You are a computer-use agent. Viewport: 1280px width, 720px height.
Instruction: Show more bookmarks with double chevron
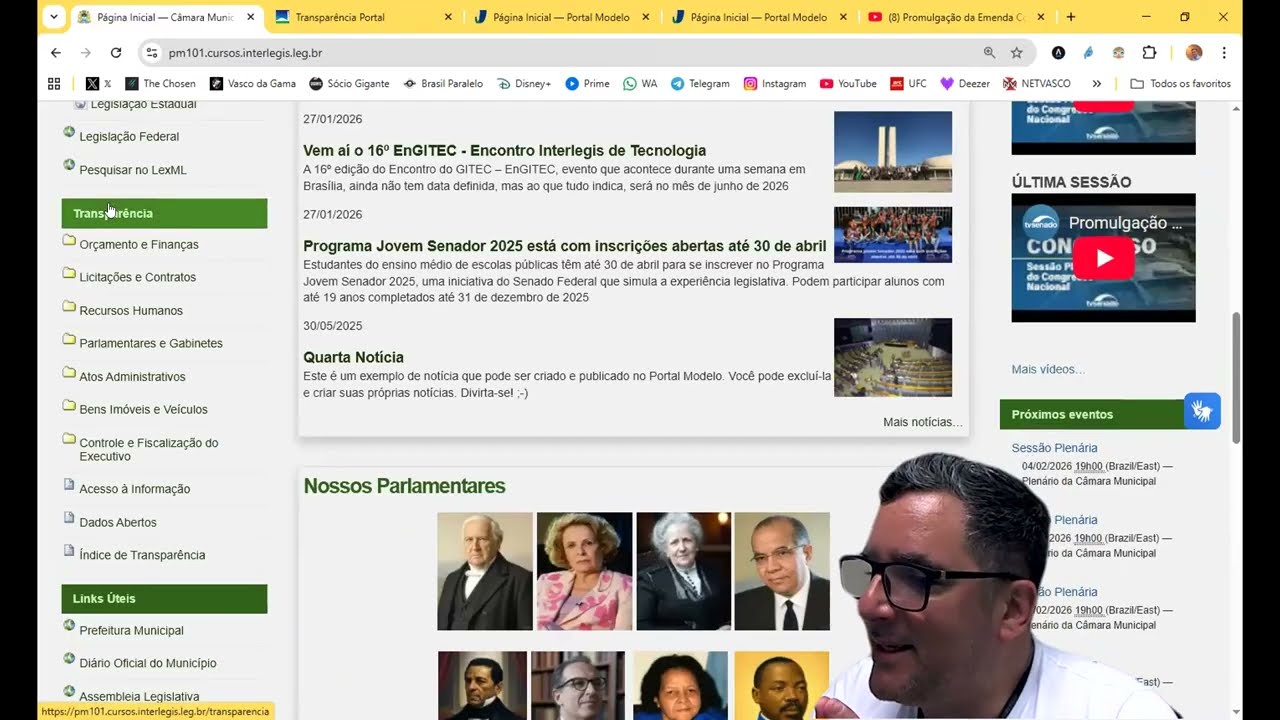coord(1097,84)
